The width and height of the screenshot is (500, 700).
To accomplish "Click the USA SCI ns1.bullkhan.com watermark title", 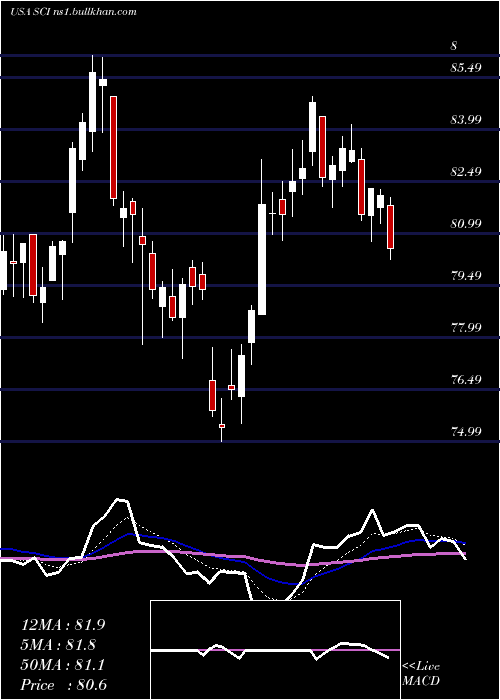I will click(73, 12).
